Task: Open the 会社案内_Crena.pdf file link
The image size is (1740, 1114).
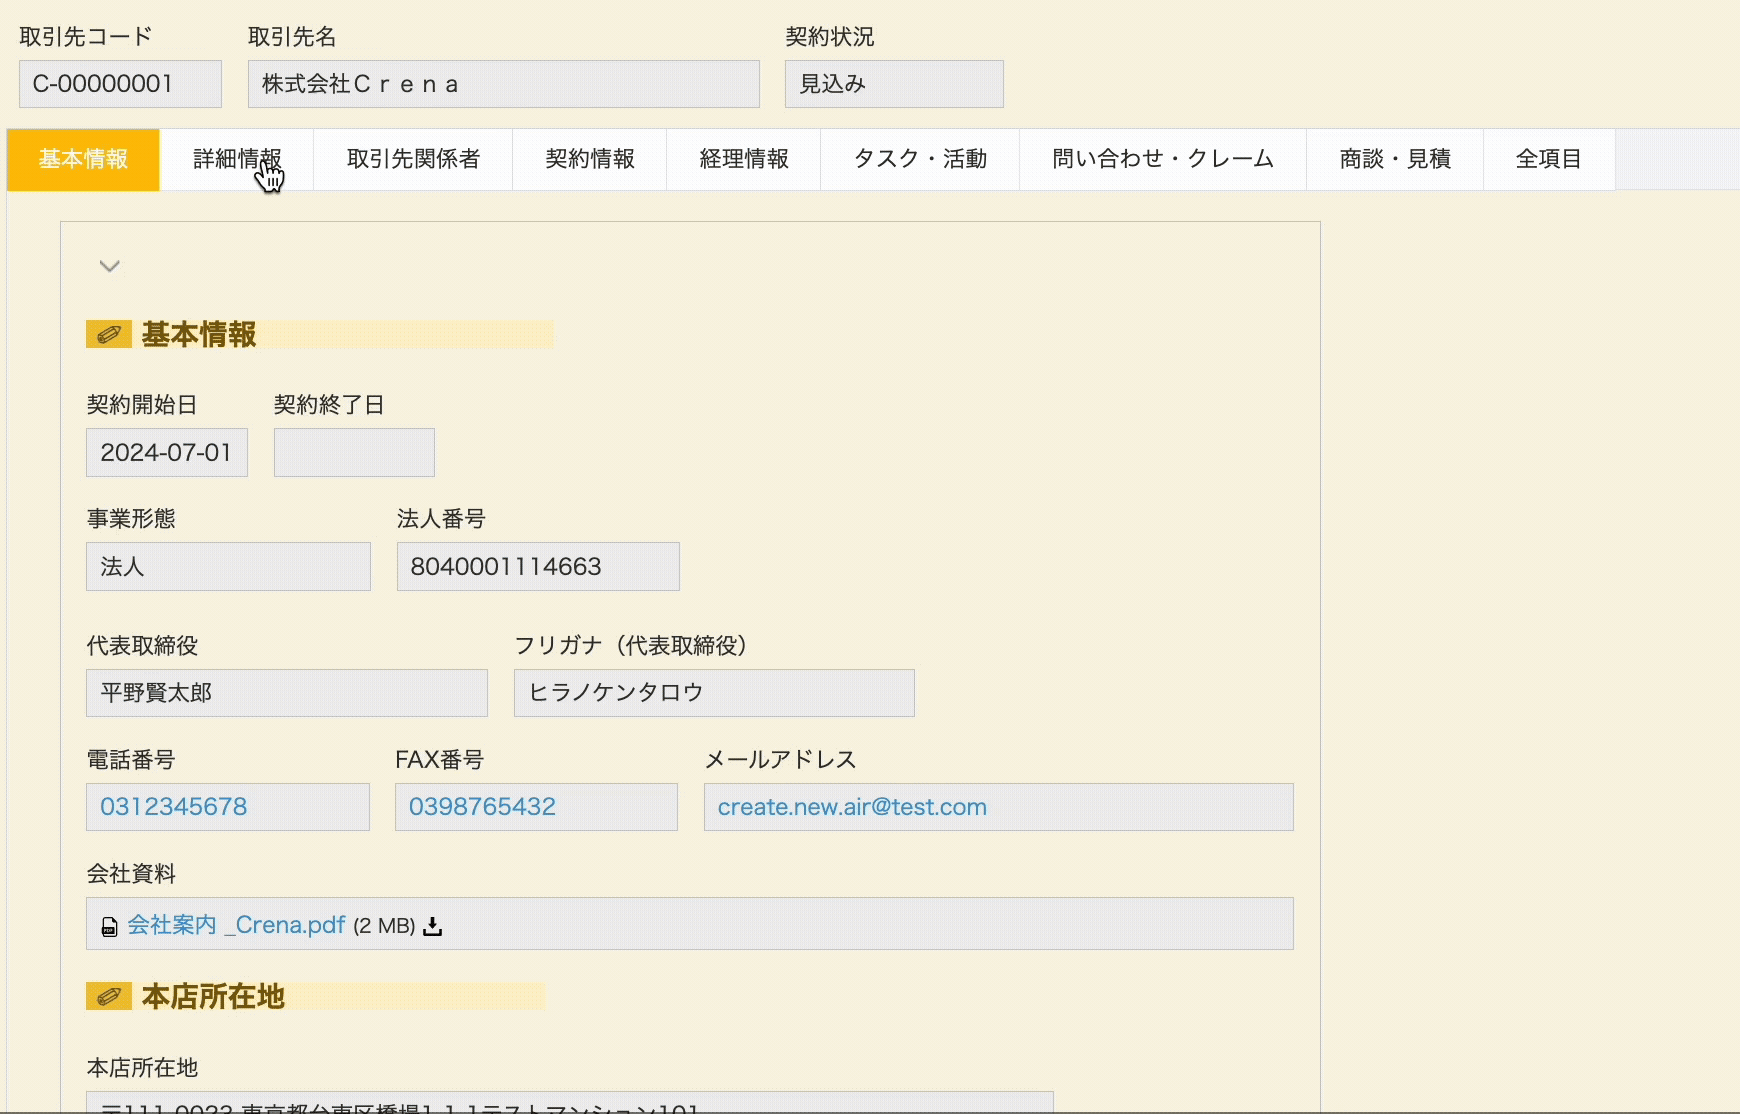Action: coord(236,925)
